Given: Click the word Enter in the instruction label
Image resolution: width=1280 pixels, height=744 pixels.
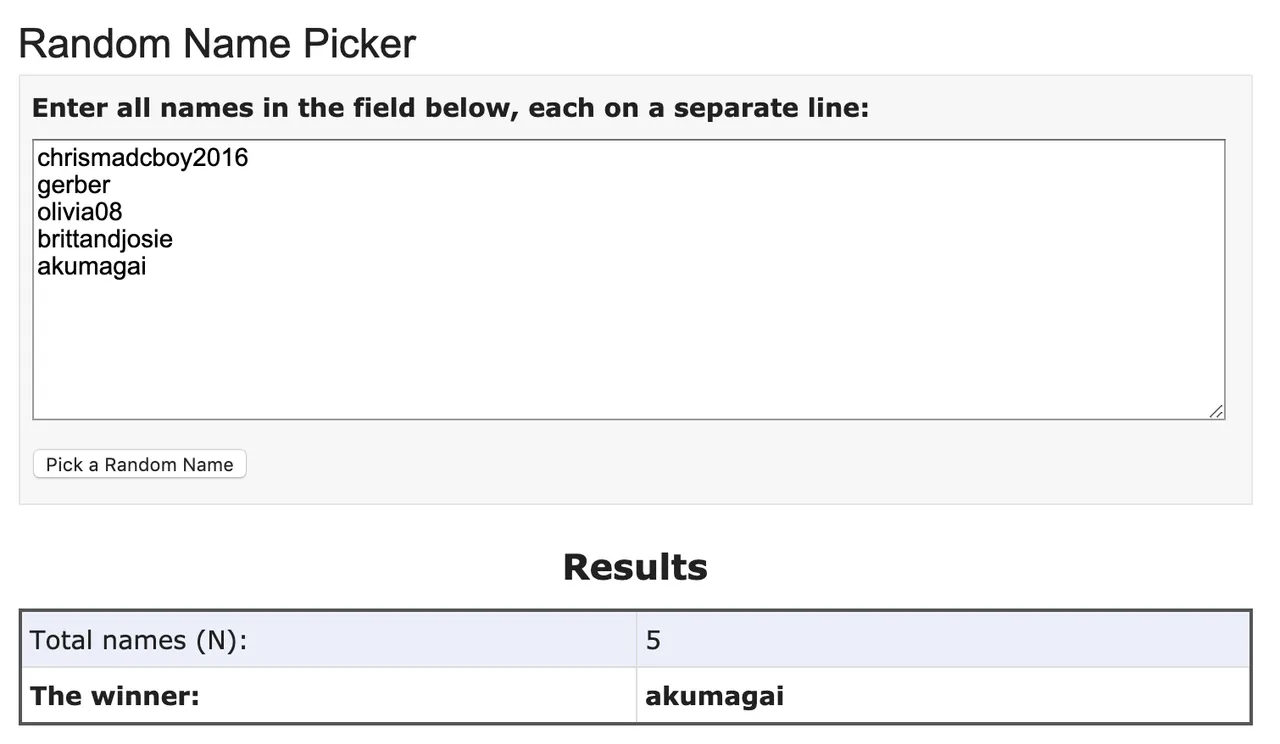Looking at the screenshot, I should click(70, 108).
